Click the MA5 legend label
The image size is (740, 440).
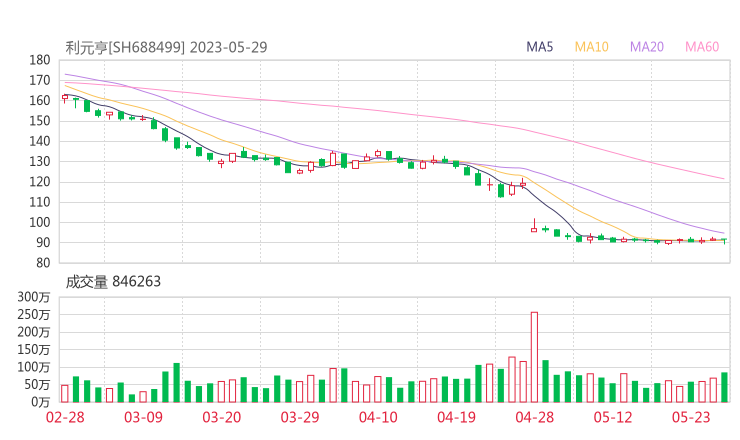tap(539, 47)
